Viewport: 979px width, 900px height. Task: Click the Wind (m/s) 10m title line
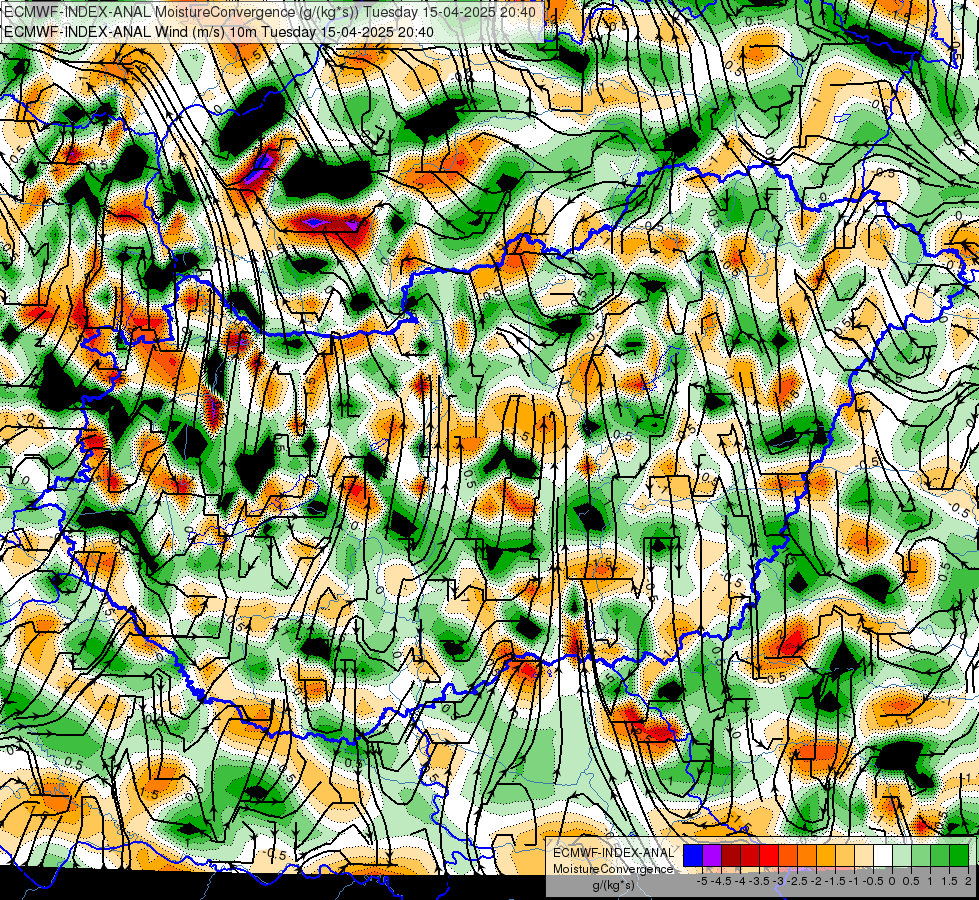coord(219,32)
